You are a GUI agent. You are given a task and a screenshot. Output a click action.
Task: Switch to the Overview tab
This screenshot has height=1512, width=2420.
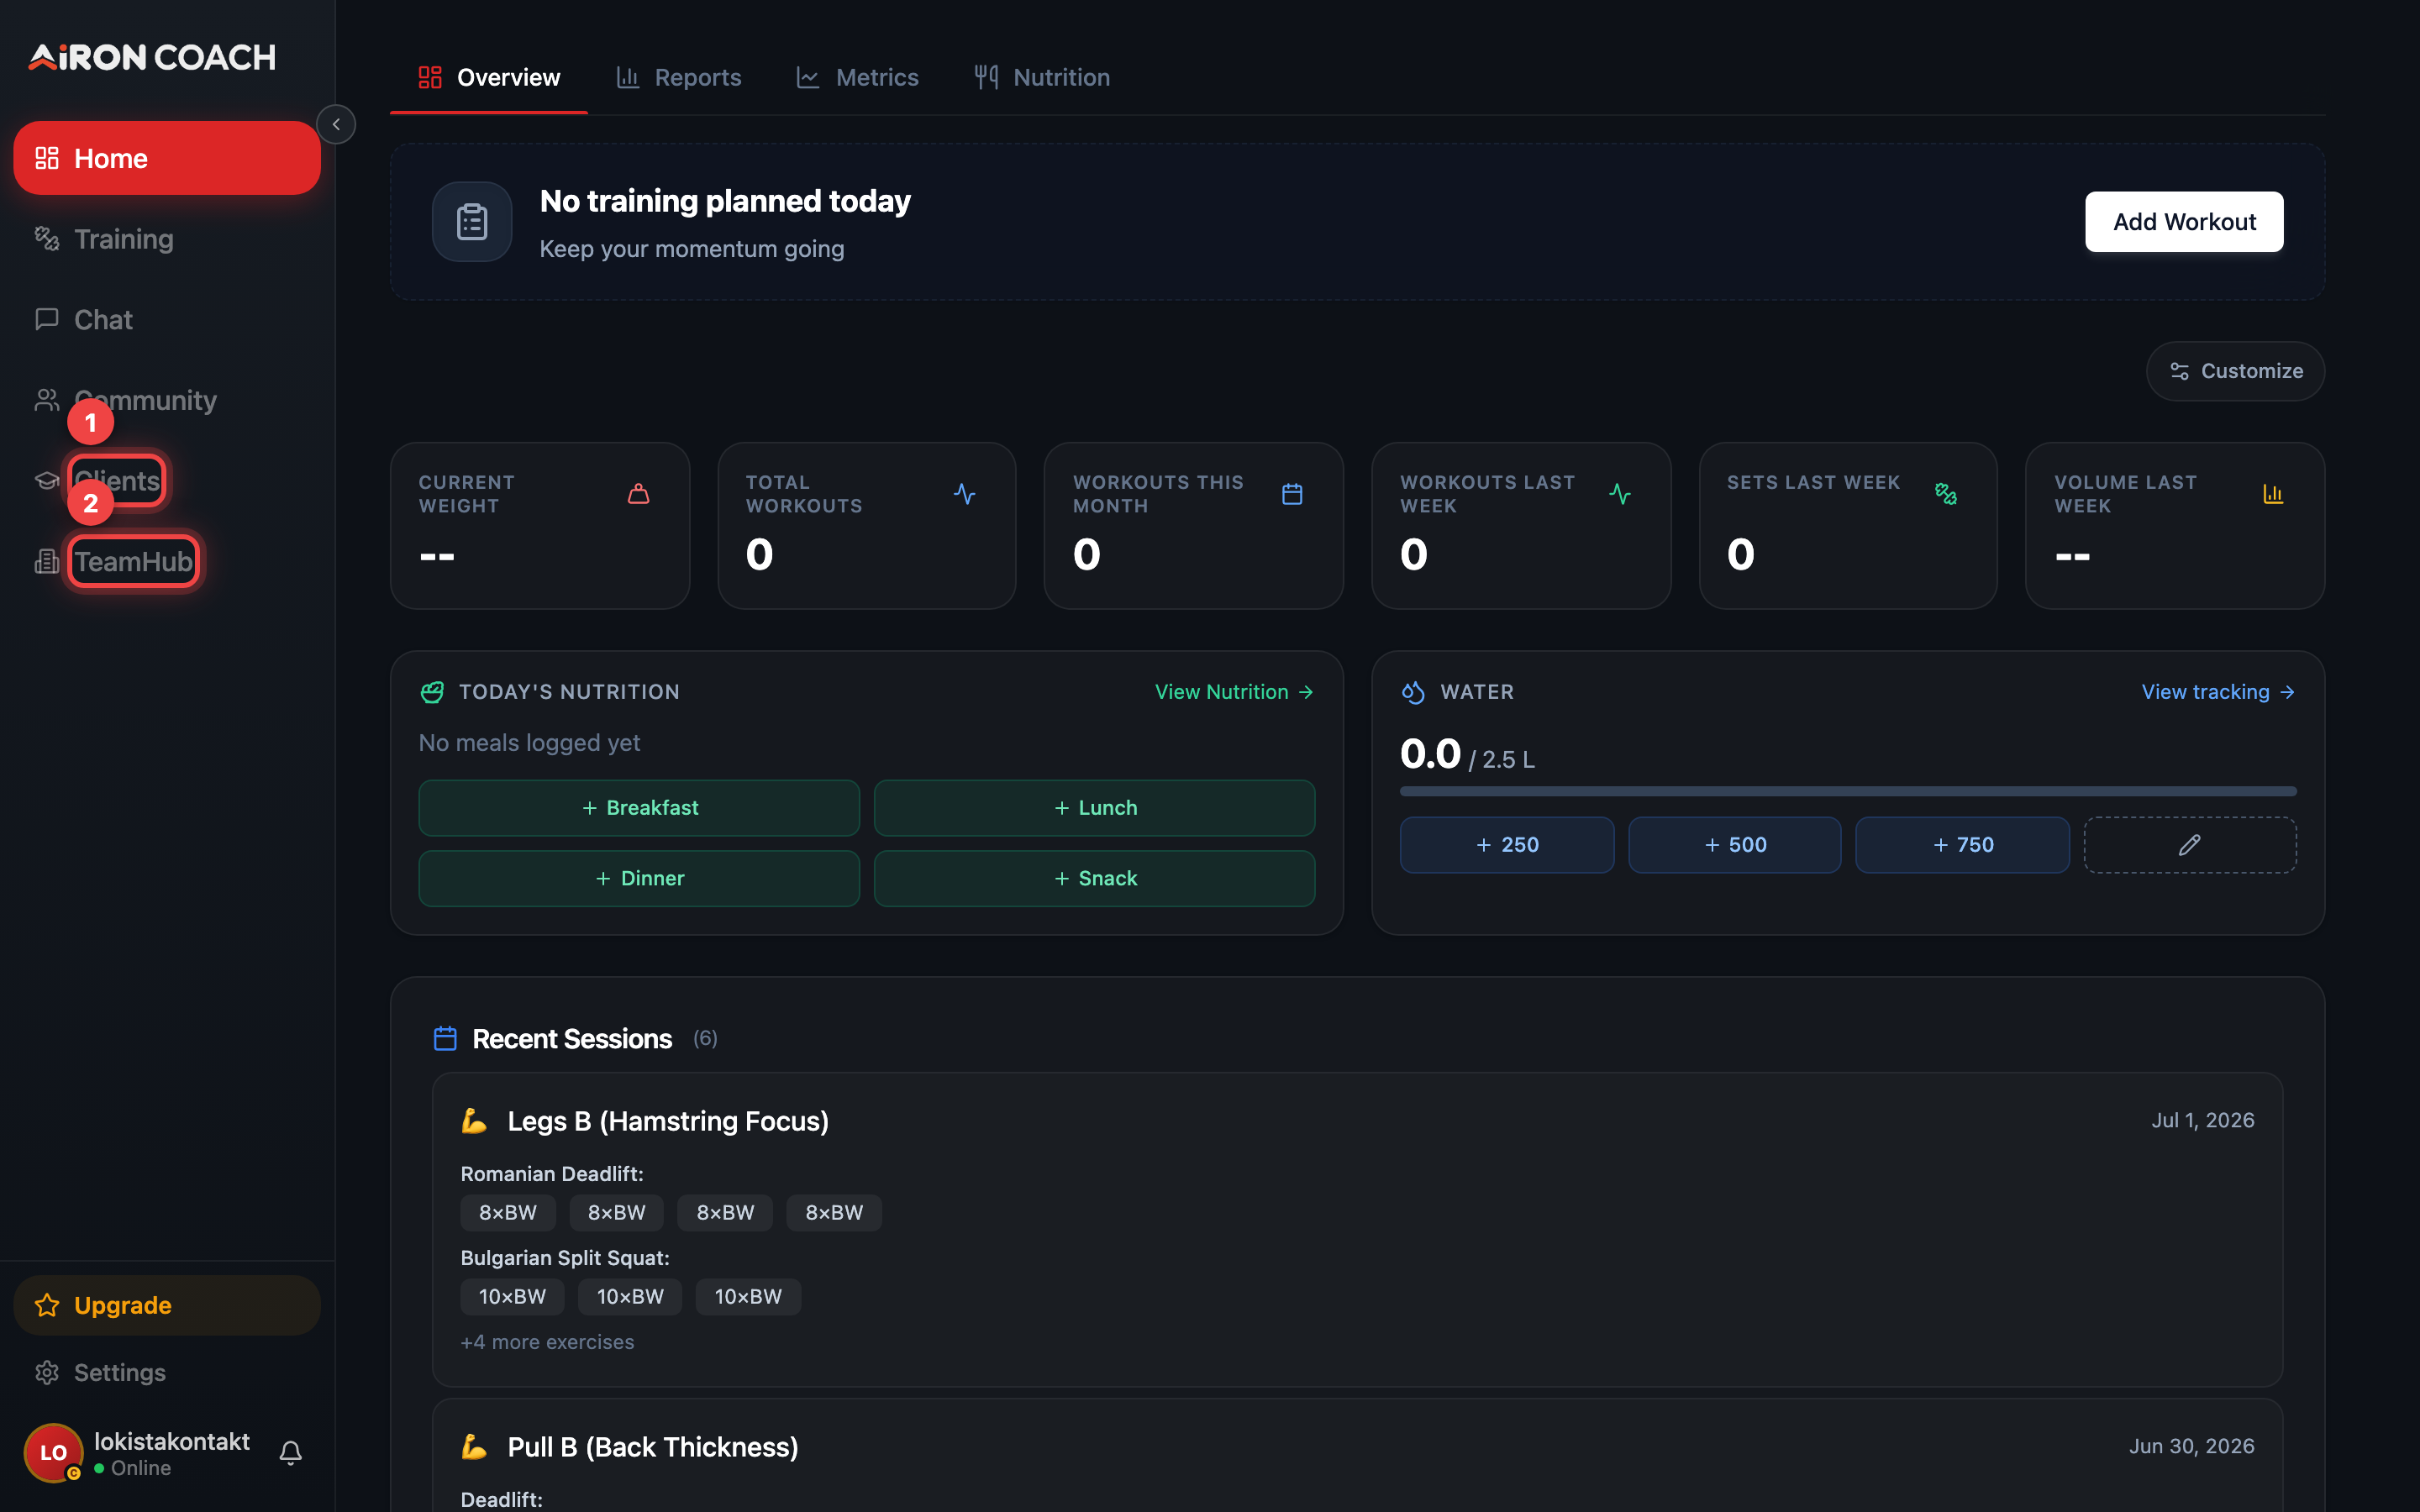(489, 77)
